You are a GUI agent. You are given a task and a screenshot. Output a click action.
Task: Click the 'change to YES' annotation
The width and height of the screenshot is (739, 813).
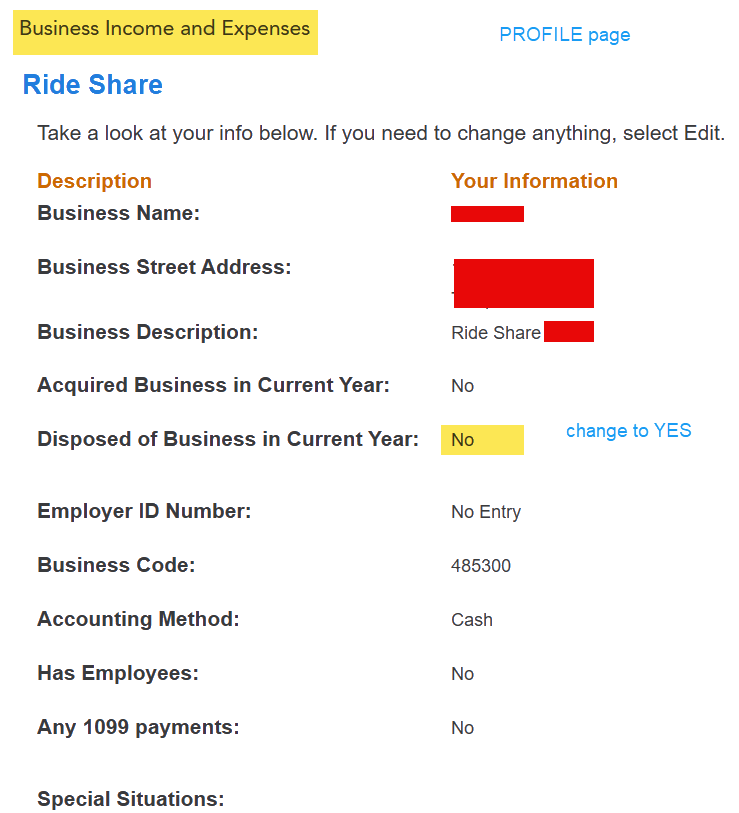tap(628, 431)
